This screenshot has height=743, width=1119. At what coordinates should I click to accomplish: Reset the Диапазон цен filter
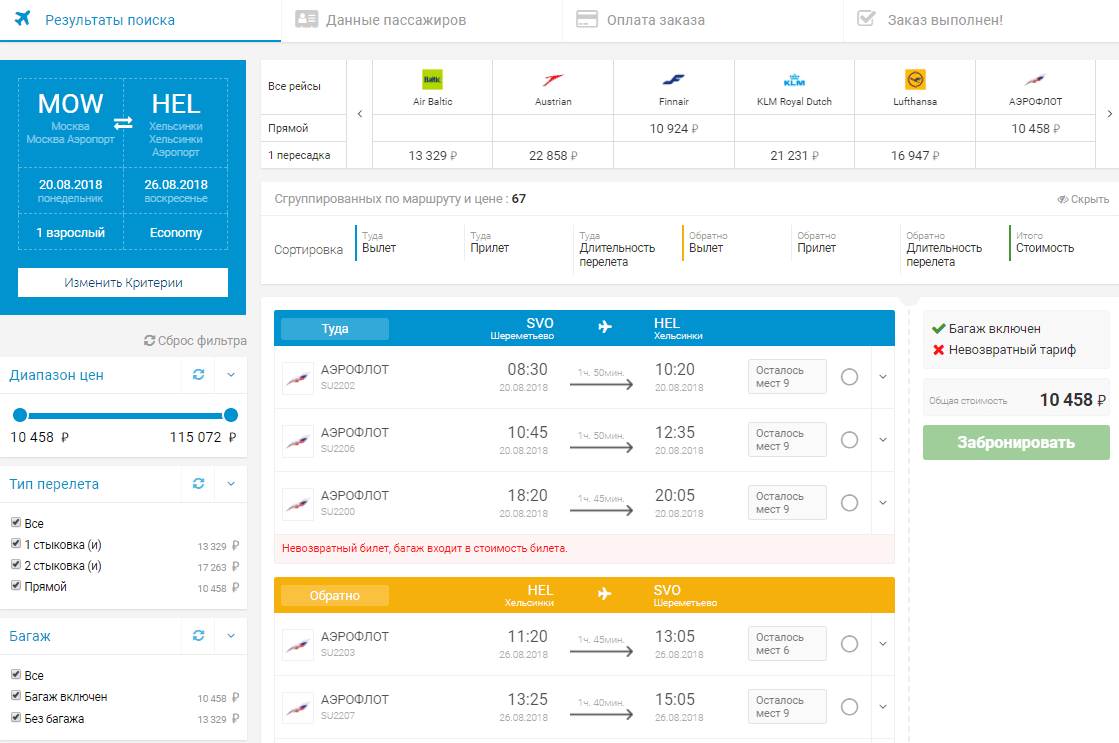198,375
